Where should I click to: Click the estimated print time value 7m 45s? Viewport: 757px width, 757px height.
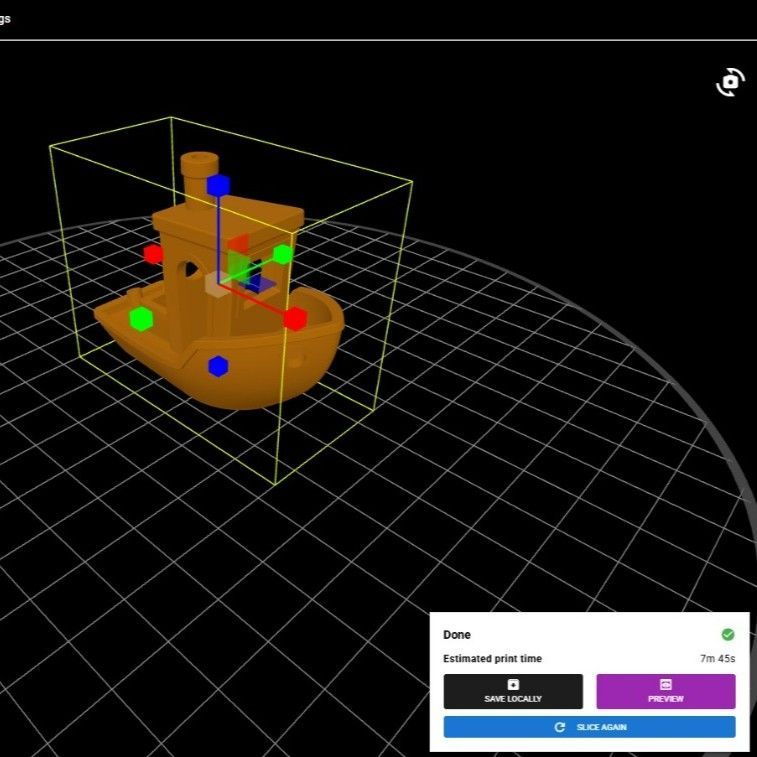(717, 659)
